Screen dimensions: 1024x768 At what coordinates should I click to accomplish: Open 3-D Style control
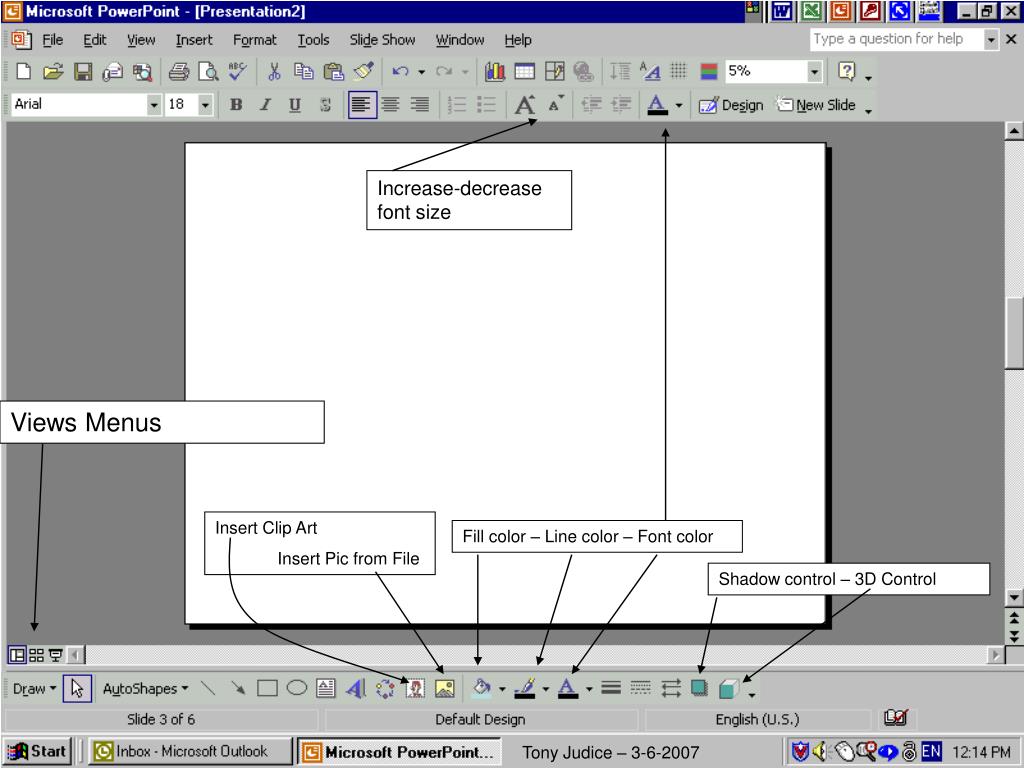coord(728,688)
